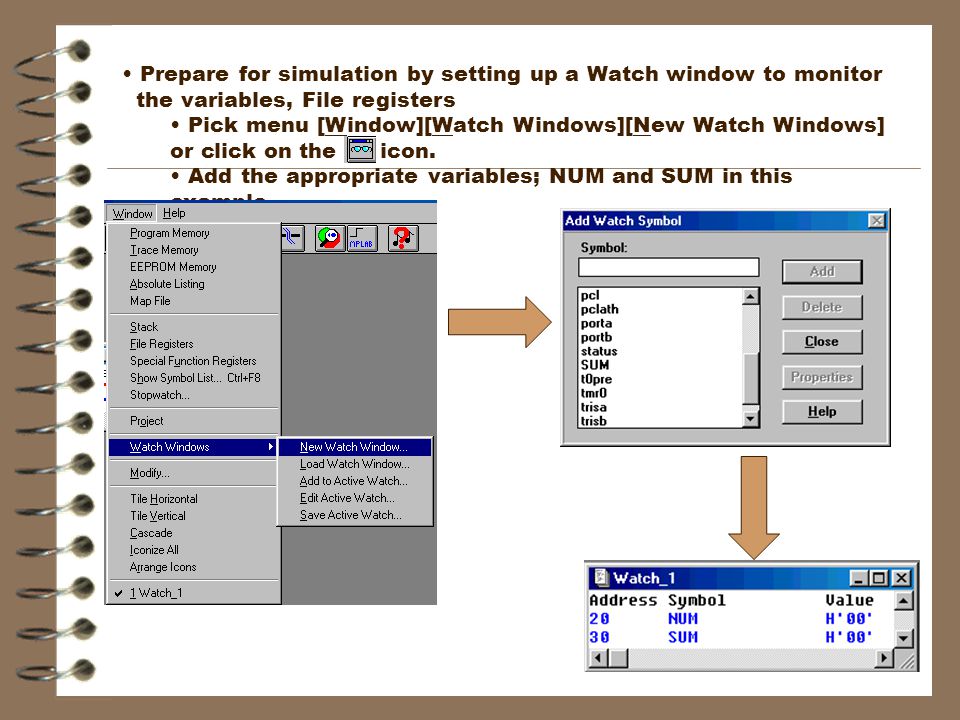Click symbol list scroll up arrow
Image resolution: width=960 pixels, height=720 pixels.
(x=751, y=296)
